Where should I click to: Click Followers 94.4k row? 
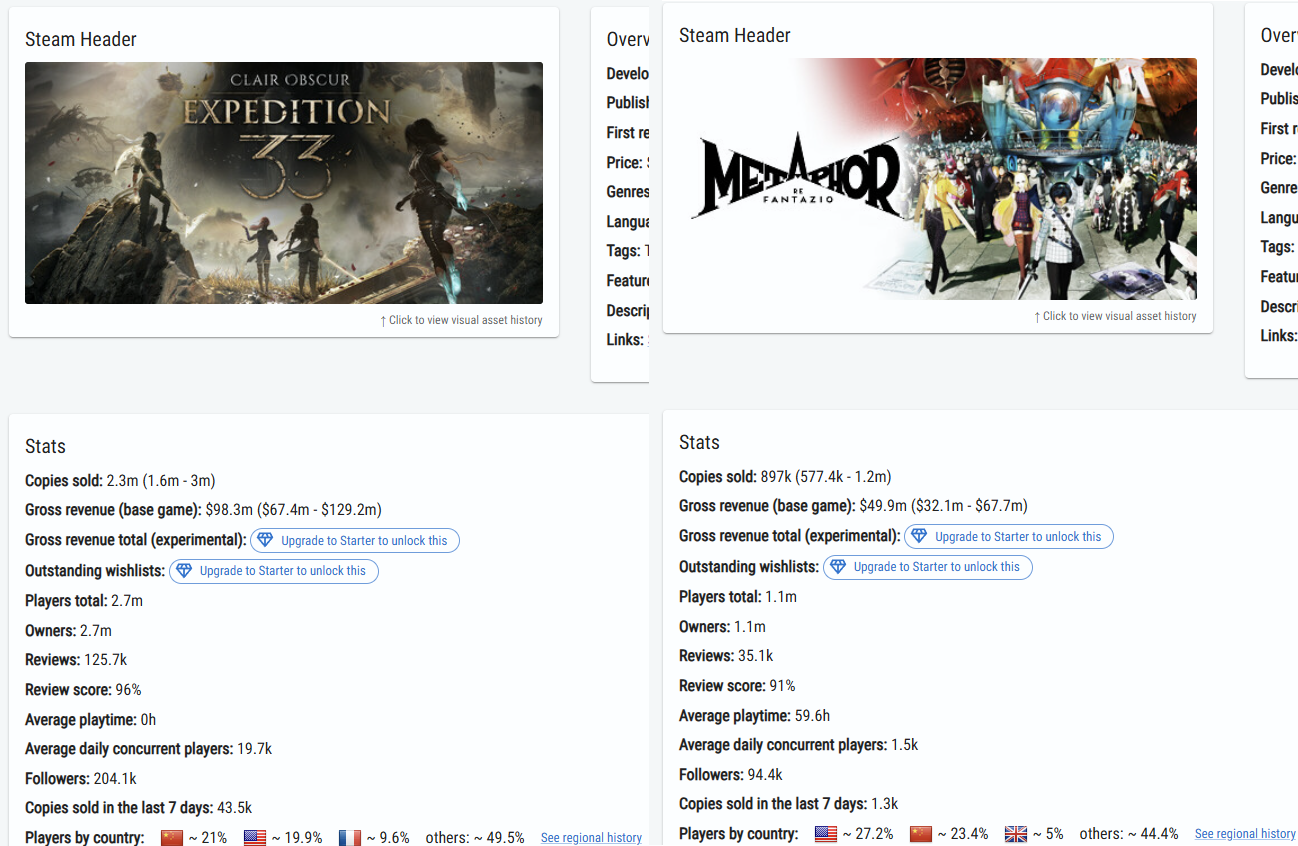[x=731, y=775]
